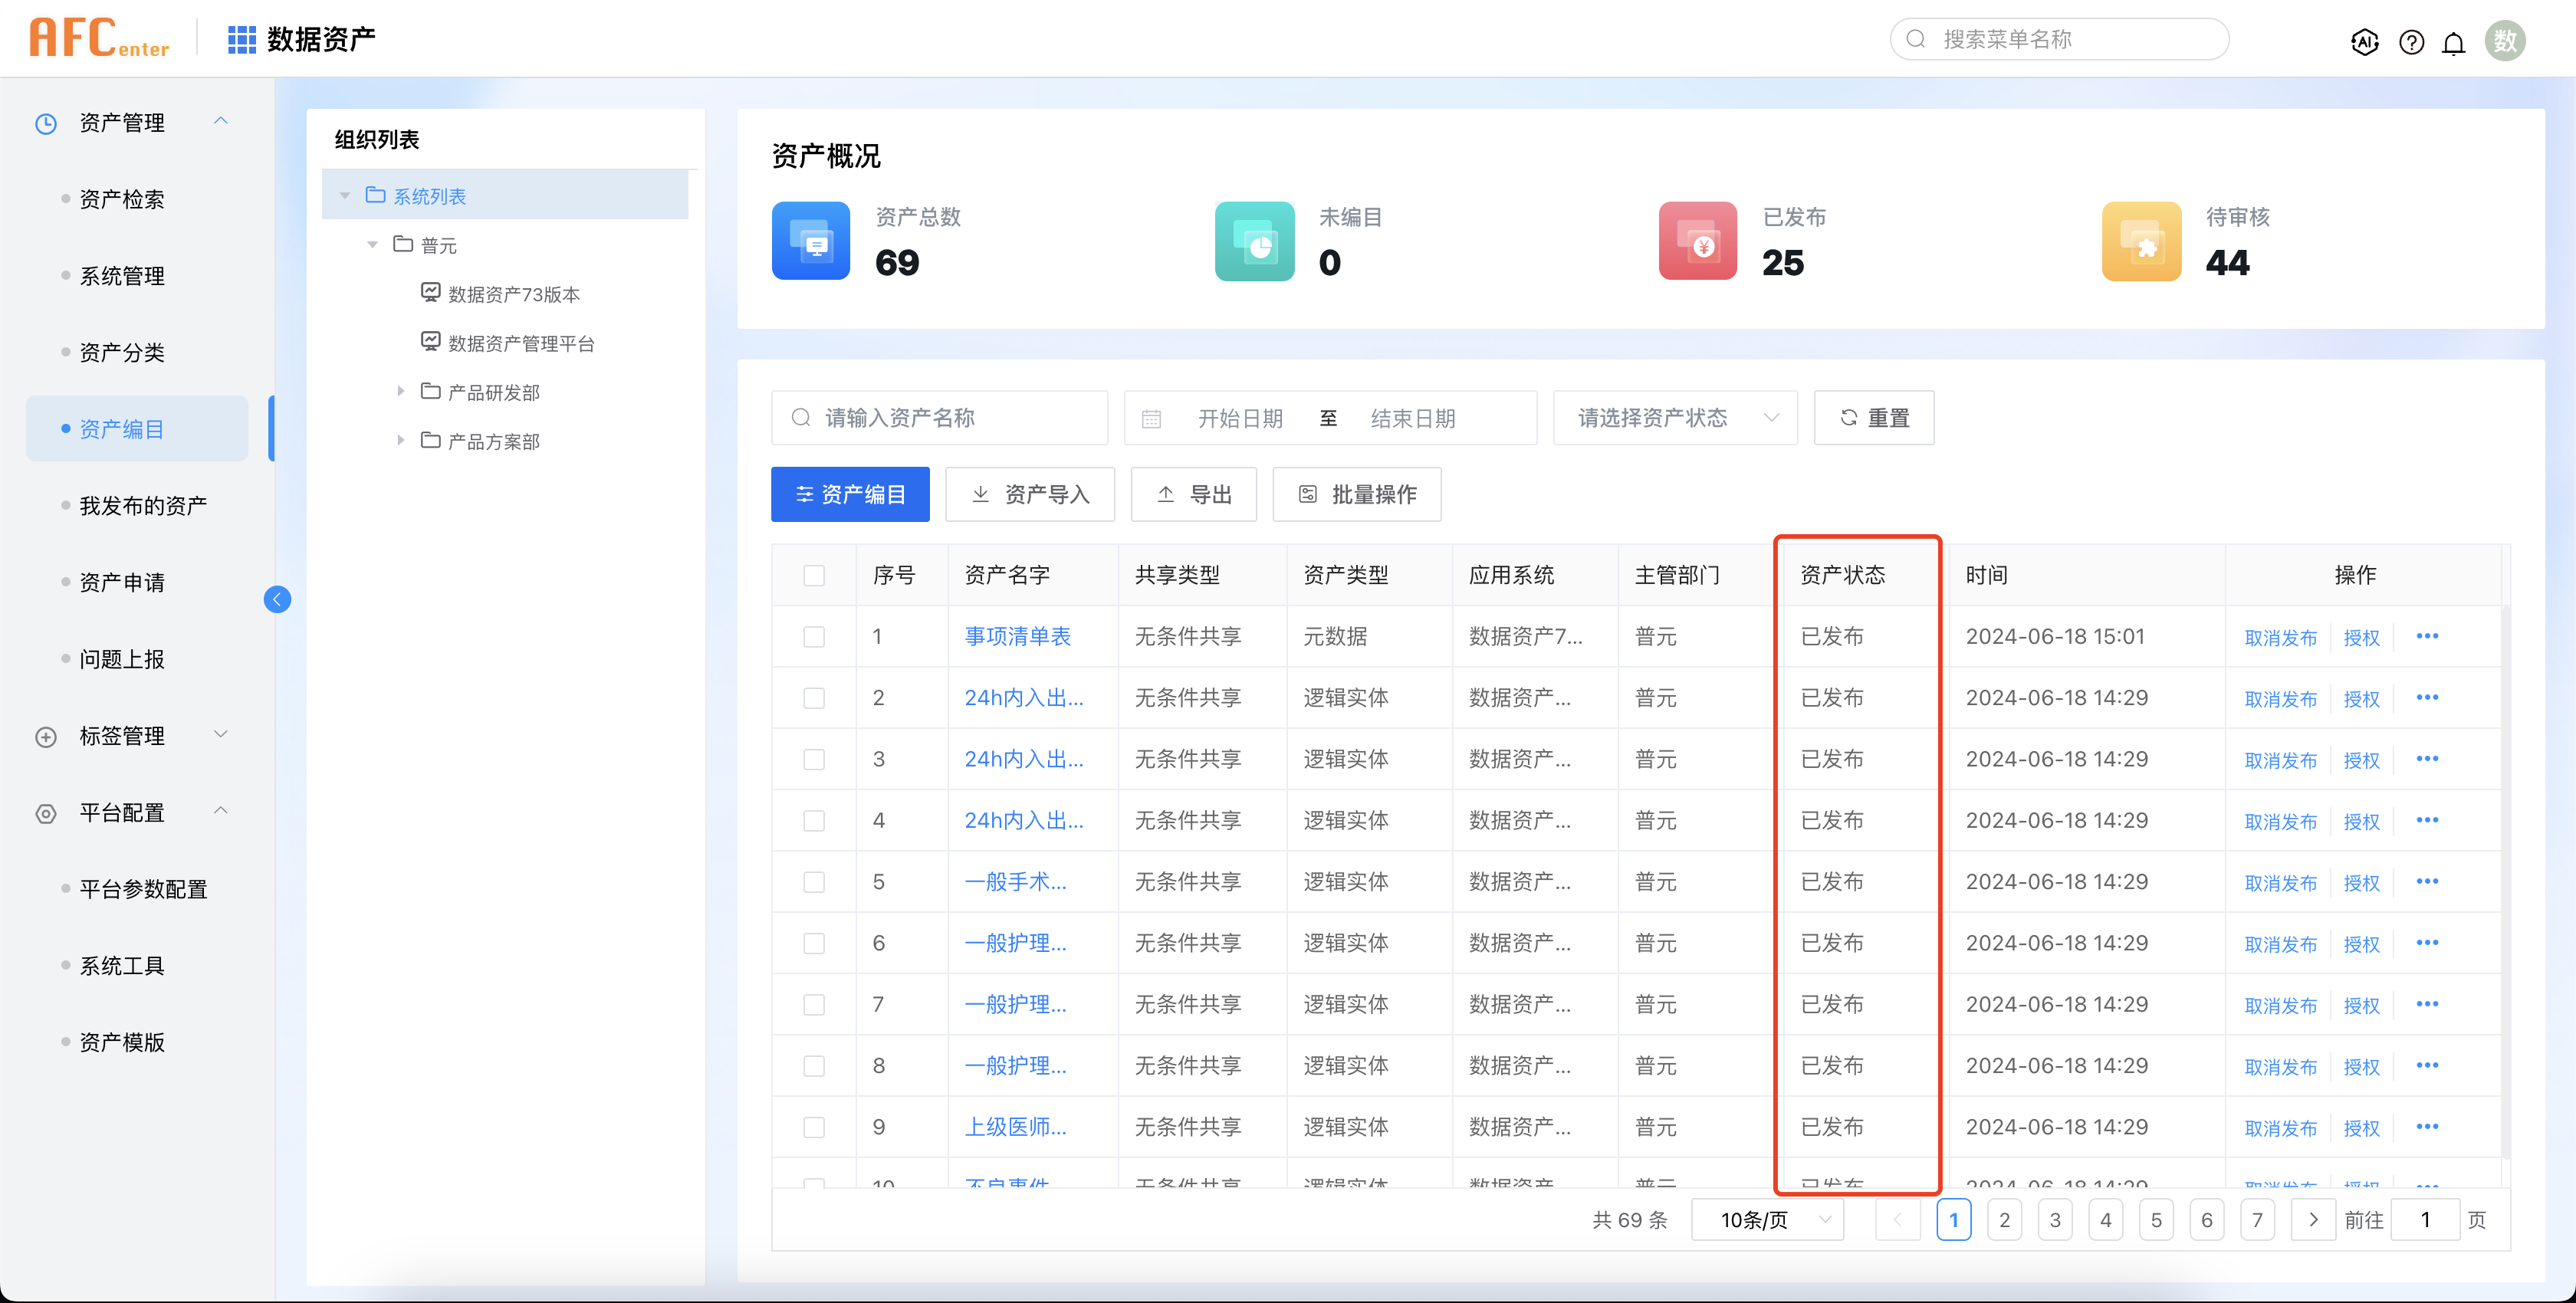2576x1303 pixels.
Task: Check the checkbox for row 1
Action: (814, 637)
